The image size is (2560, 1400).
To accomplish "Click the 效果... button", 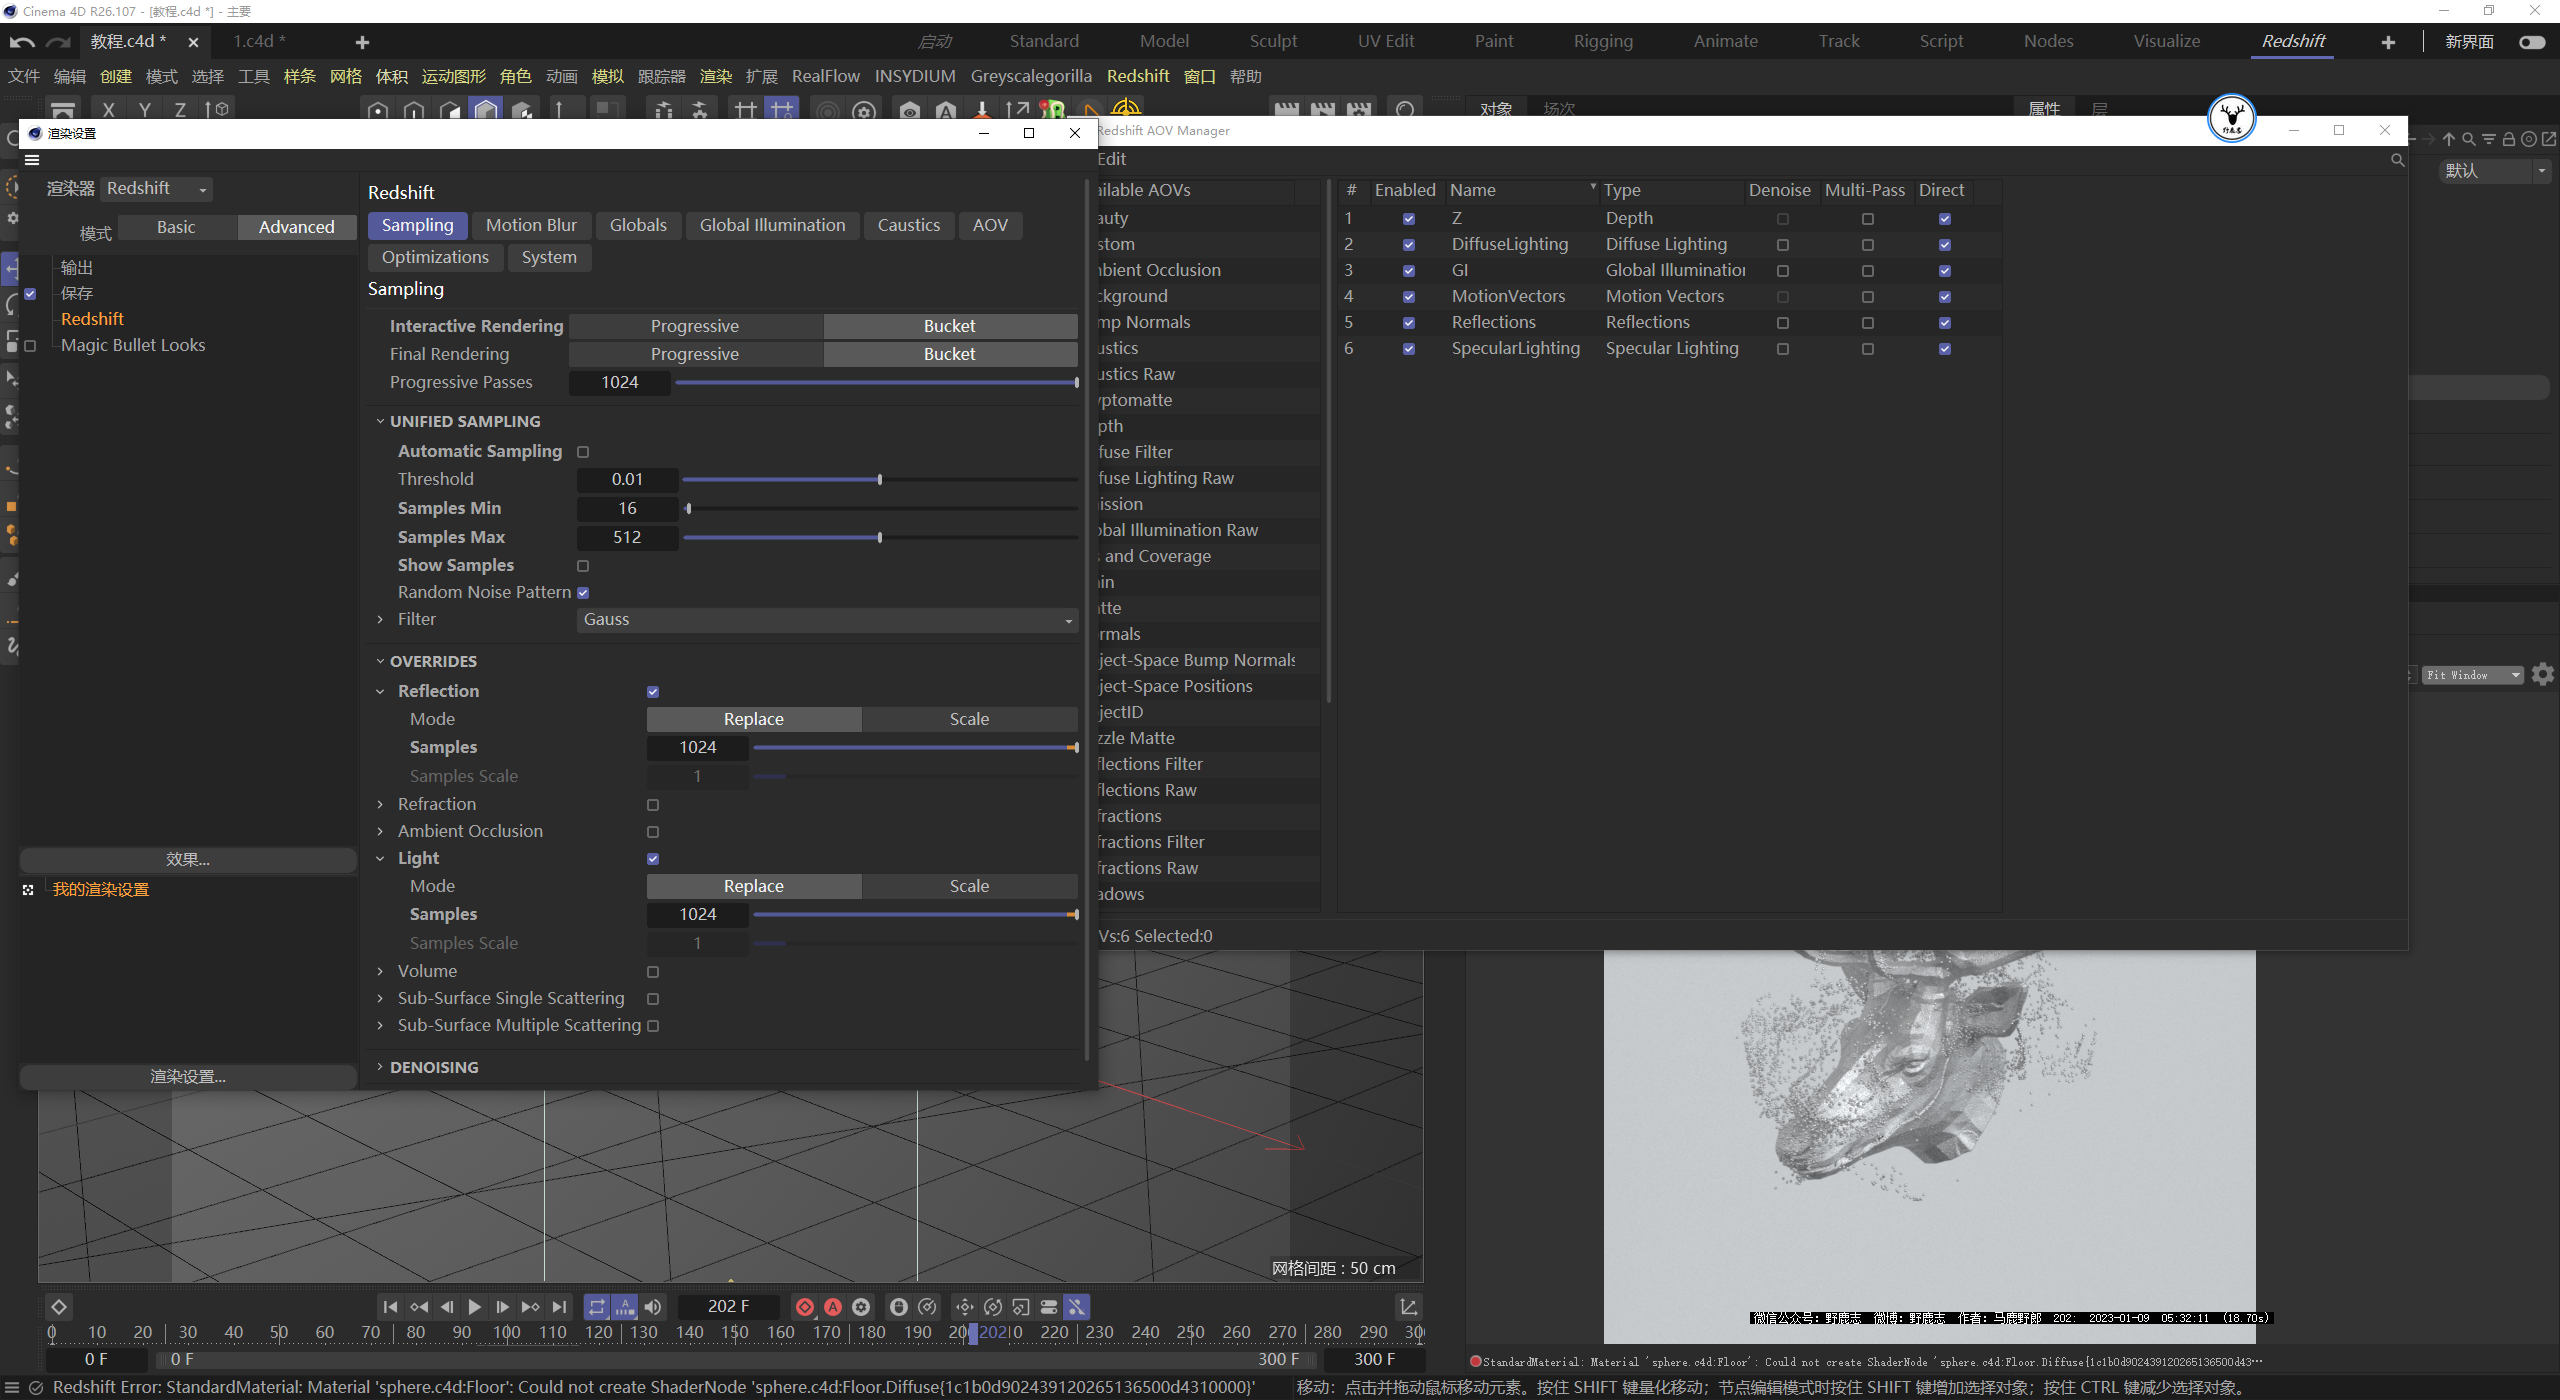I will pyautogui.click(x=188, y=859).
